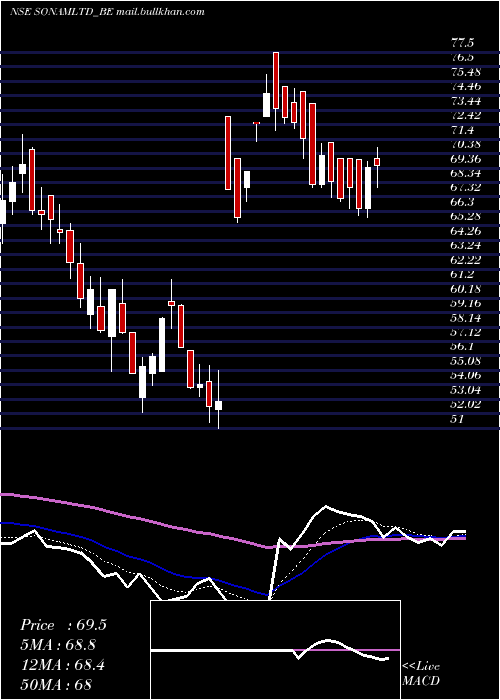Select the 68.34 price axis label
This screenshot has width=500, height=700.
click(465, 173)
